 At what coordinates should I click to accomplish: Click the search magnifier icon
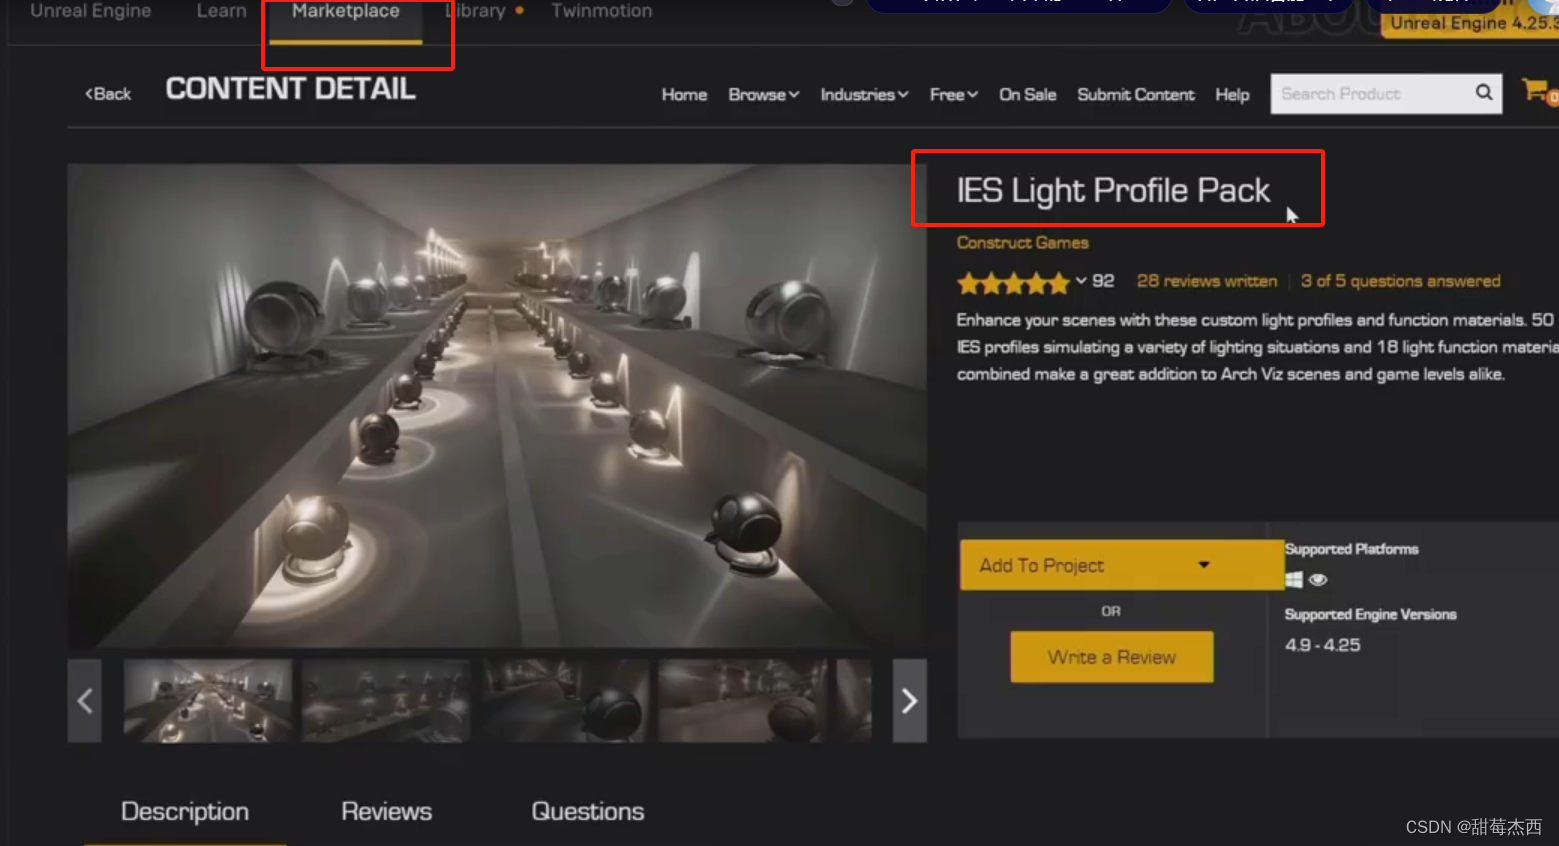click(1484, 93)
